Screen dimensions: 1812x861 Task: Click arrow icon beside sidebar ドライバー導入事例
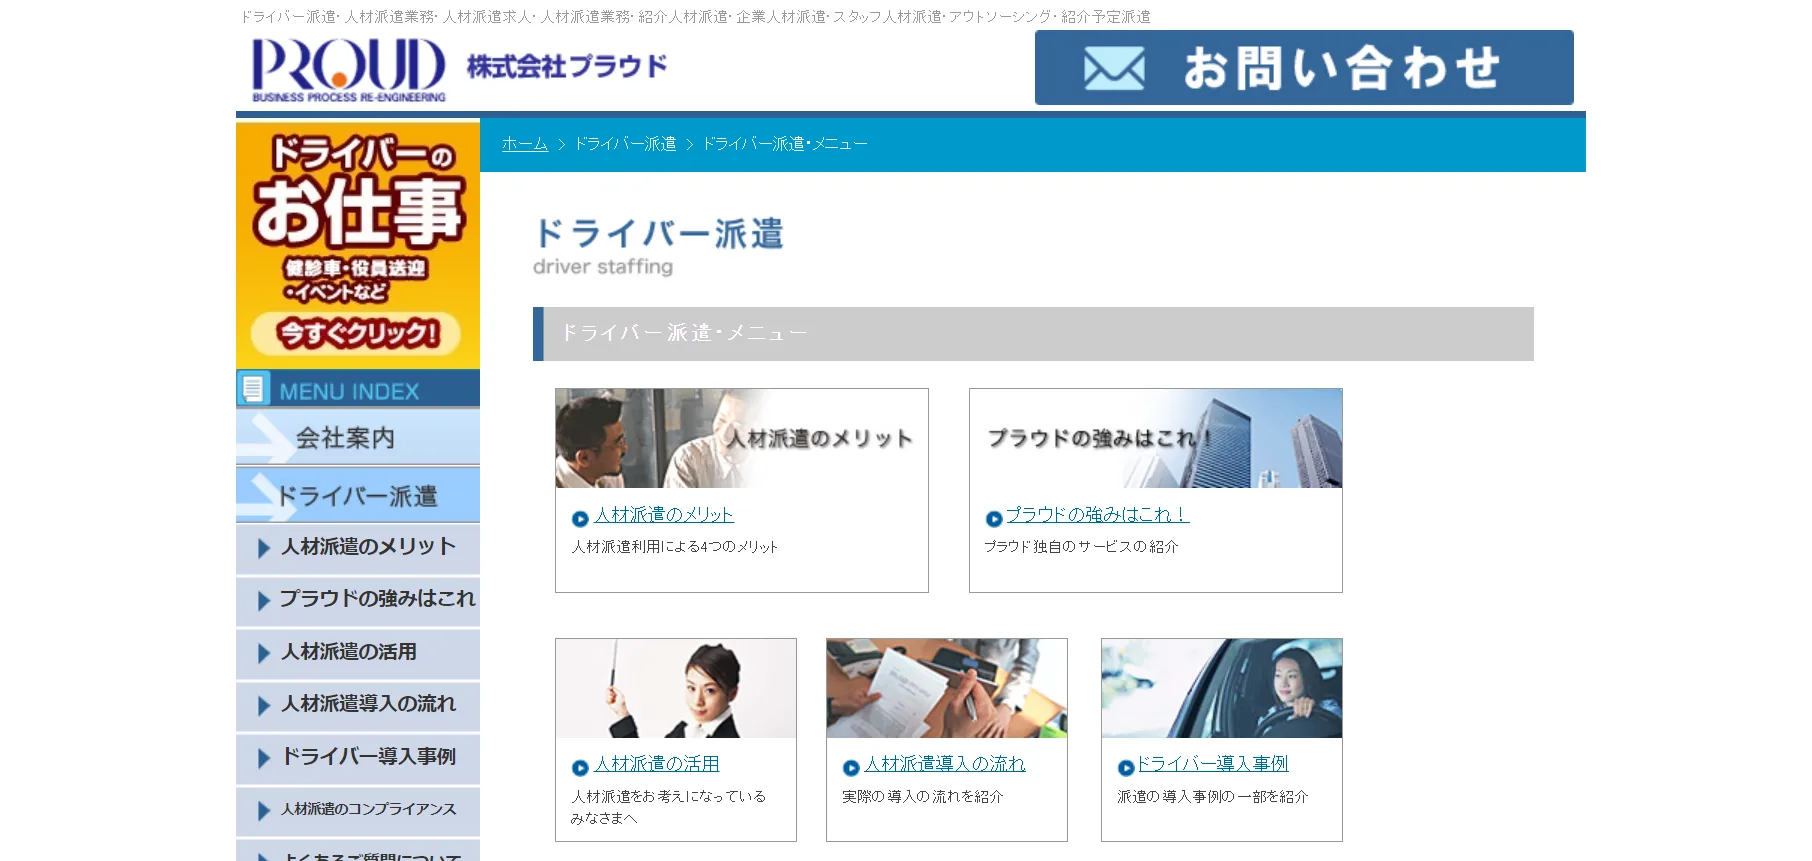click(264, 758)
